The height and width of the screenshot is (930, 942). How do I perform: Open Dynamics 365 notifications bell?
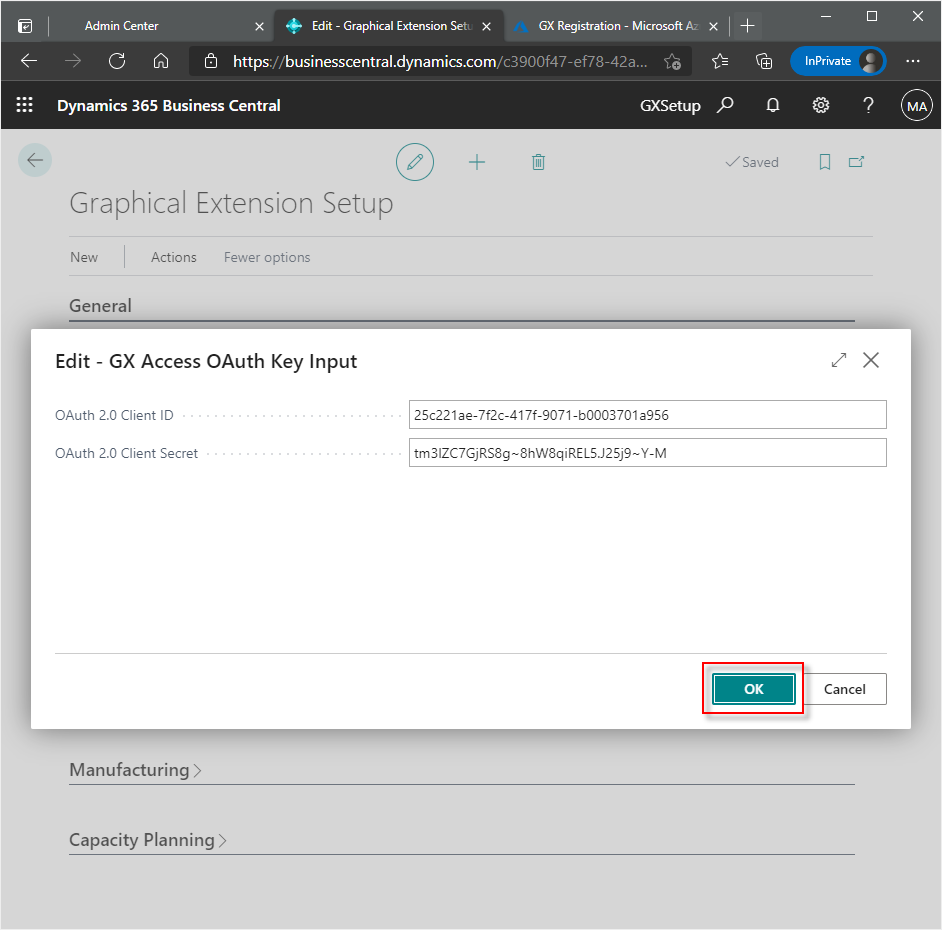point(772,105)
